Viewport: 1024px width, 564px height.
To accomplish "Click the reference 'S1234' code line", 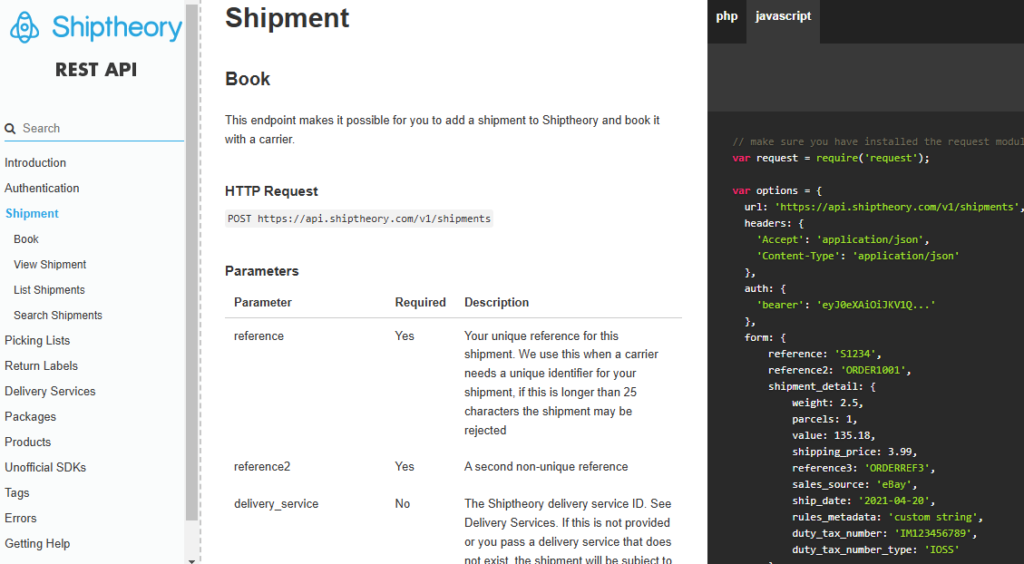I will [824, 354].
